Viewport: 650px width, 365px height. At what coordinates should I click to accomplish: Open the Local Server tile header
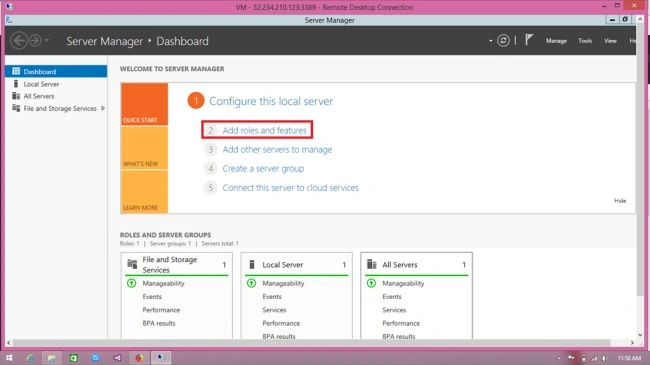coord(296,265)
